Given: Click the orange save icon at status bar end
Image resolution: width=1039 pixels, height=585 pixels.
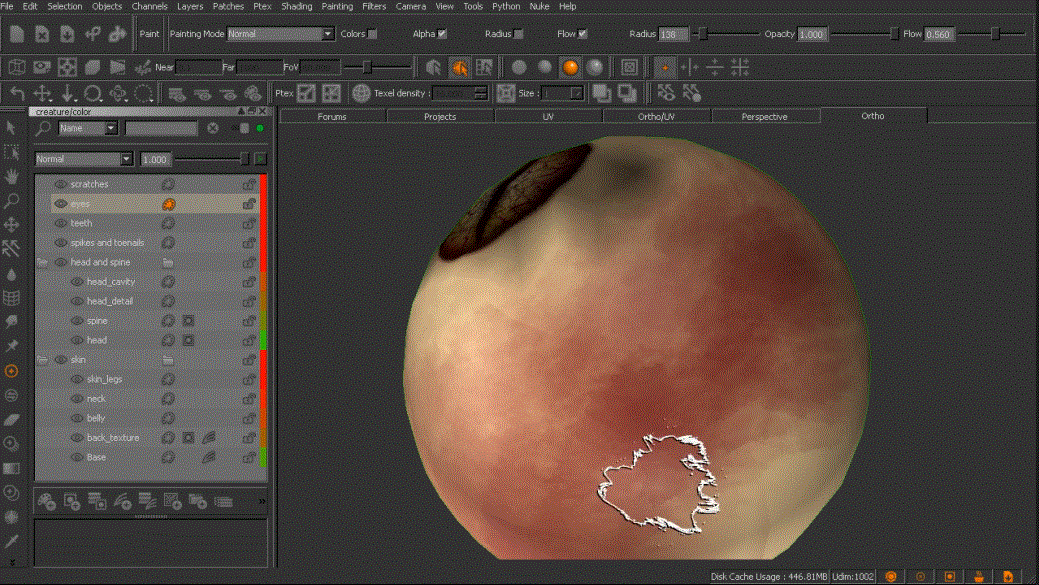Looking at the screenshot, I should pyautogui.click(x=1007, y=576).
